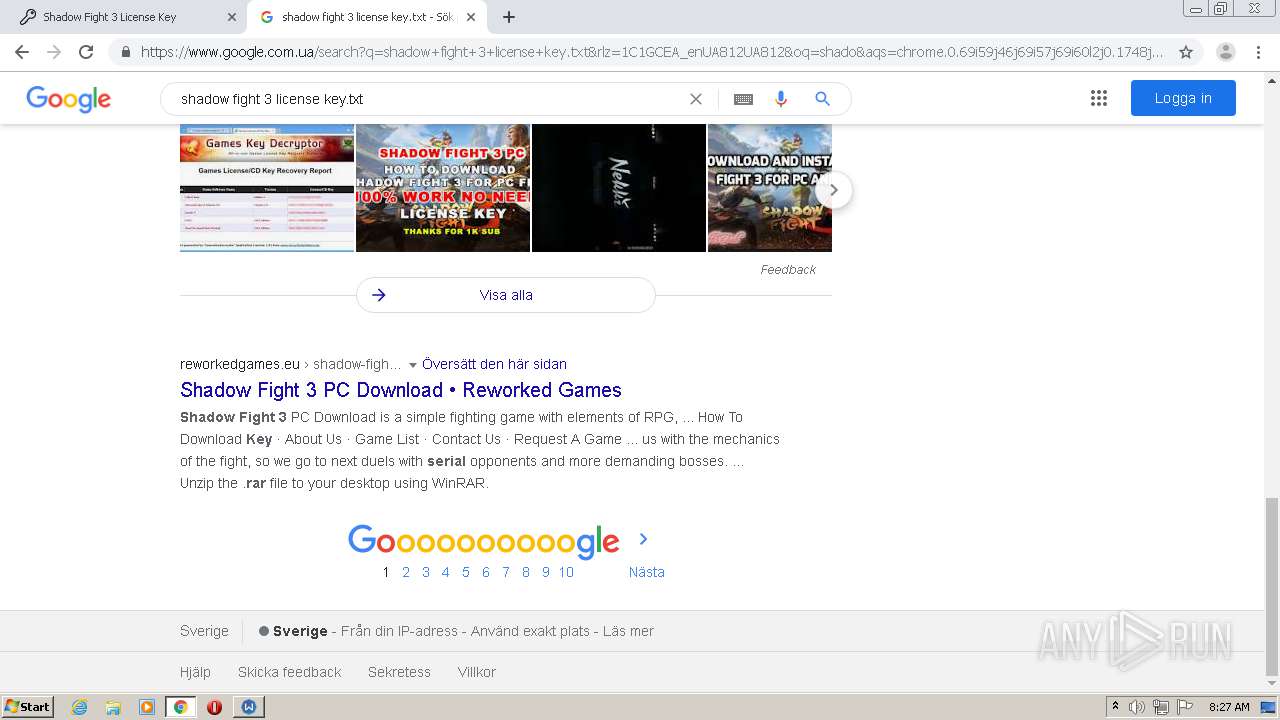Image resolution: width=1280 pixels, height=720 pixels.
Task: Open Shadow Fight 3 PC Download result
Action: pyautogui.click(x=401, y=390)
